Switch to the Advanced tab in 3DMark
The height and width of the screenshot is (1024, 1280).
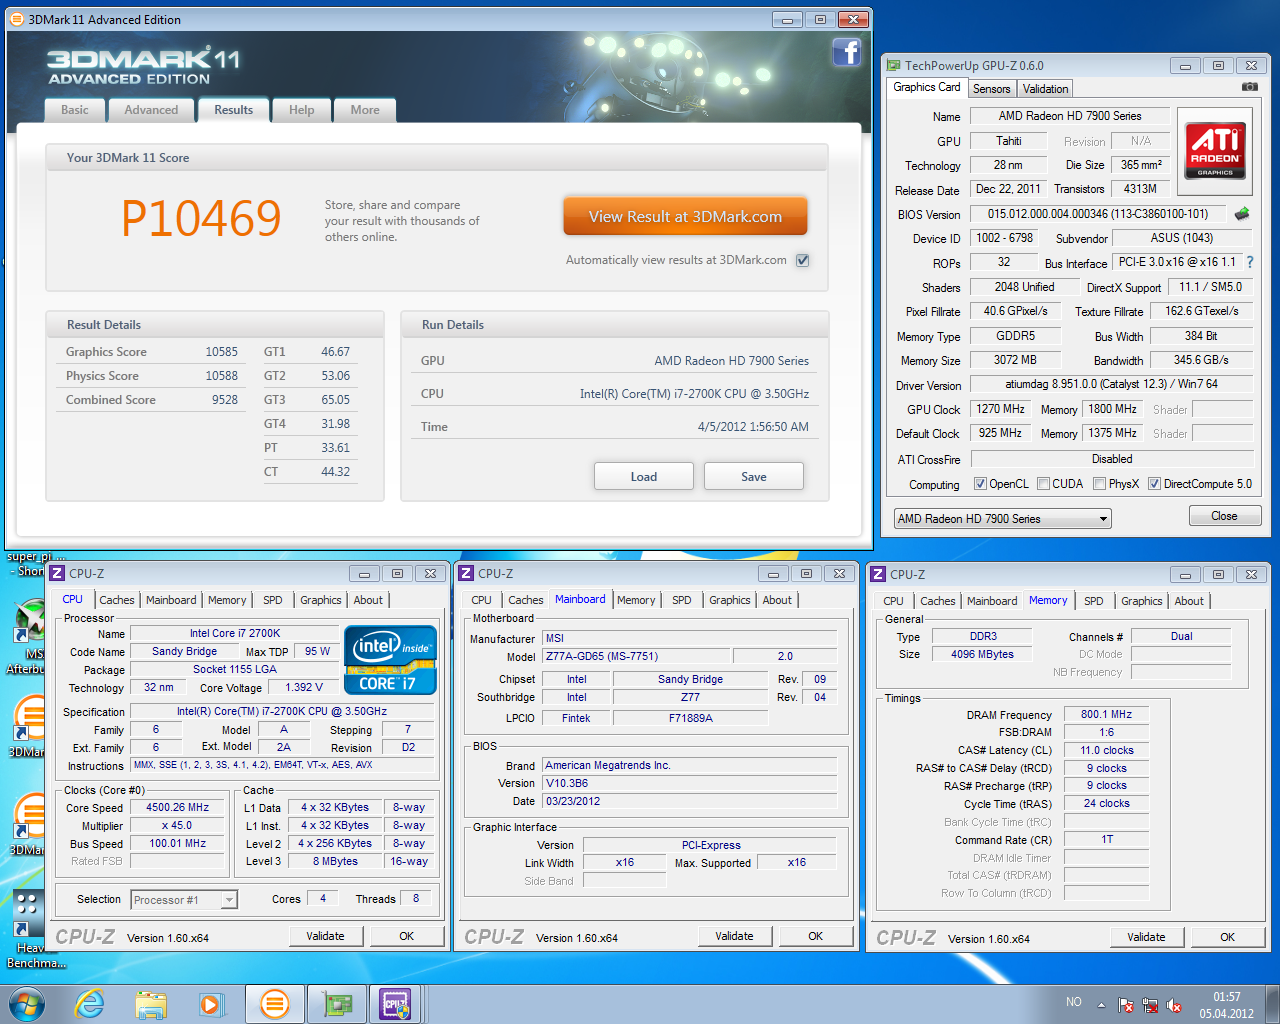coord(151,110)
